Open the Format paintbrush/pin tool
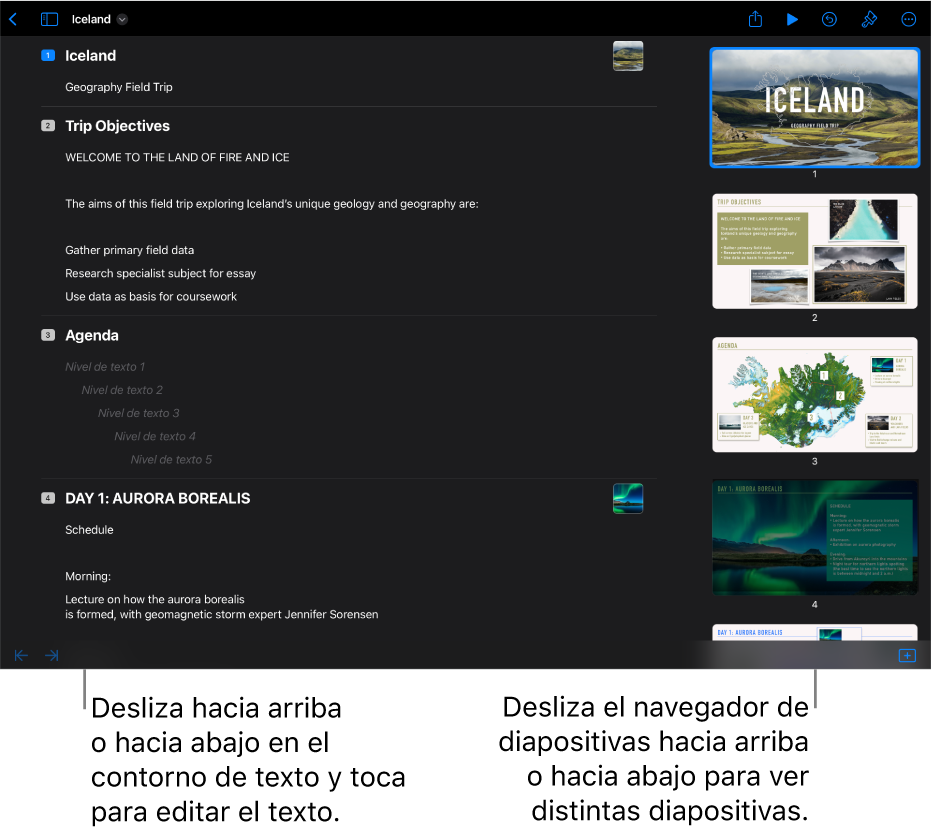Viewport: 931px width, 838px height. click(x=869, y=20)
